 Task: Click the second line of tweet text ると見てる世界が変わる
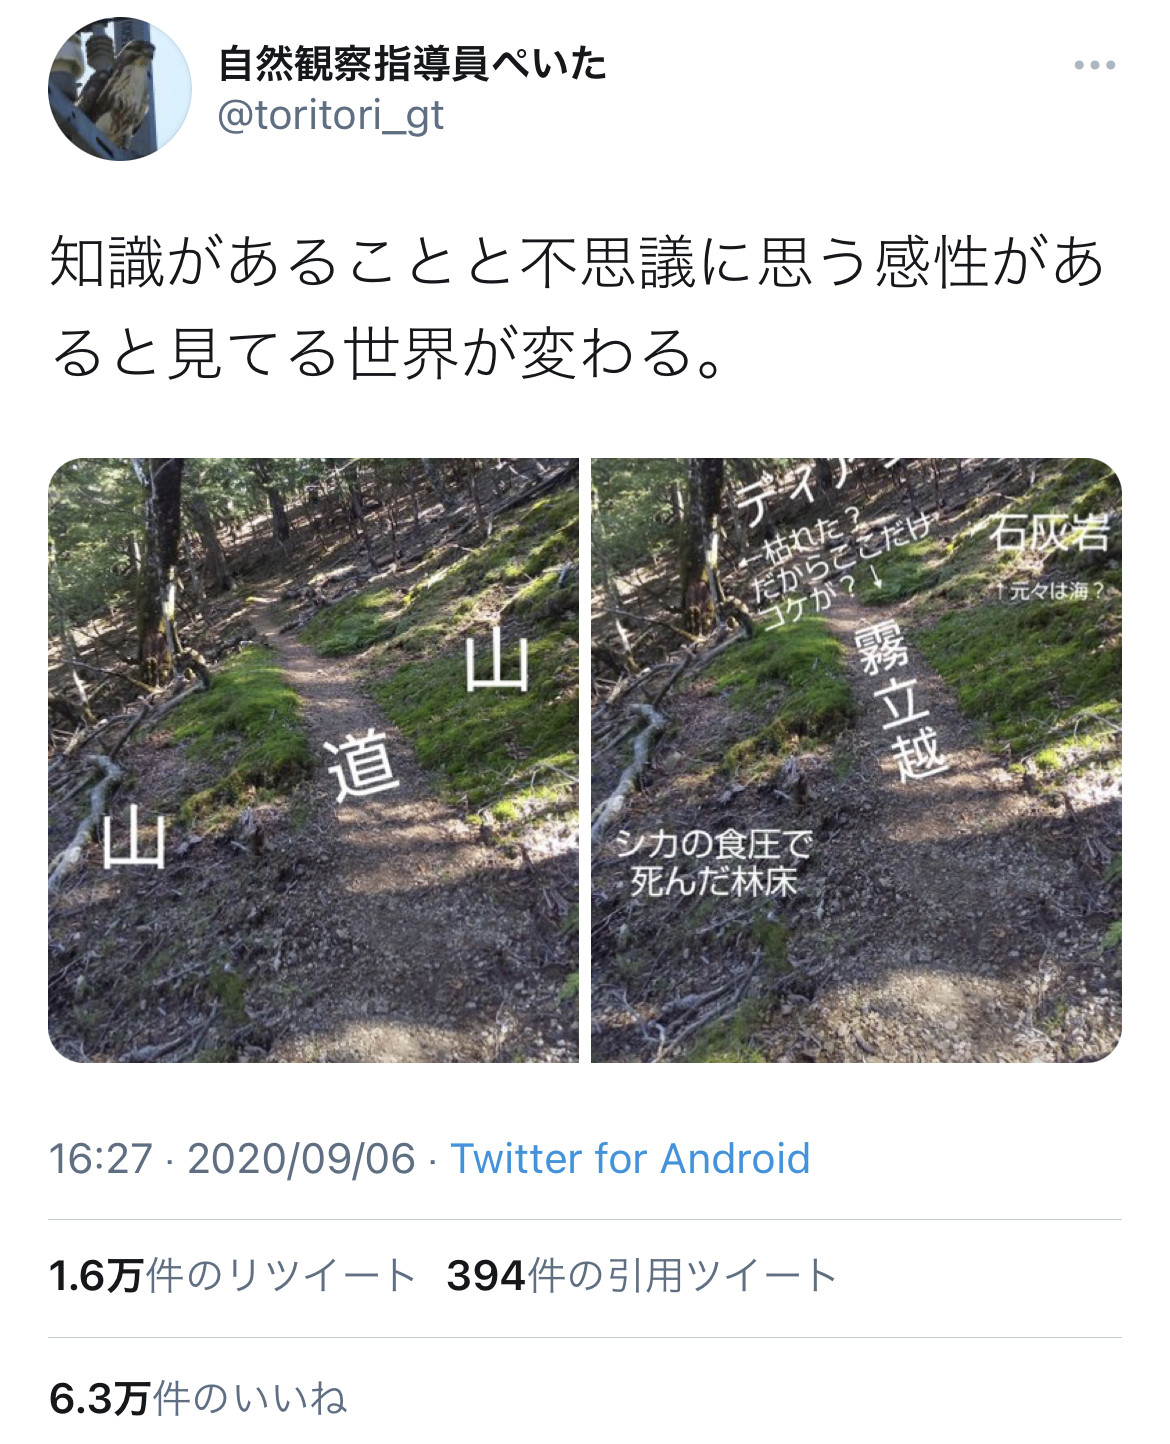387,354
